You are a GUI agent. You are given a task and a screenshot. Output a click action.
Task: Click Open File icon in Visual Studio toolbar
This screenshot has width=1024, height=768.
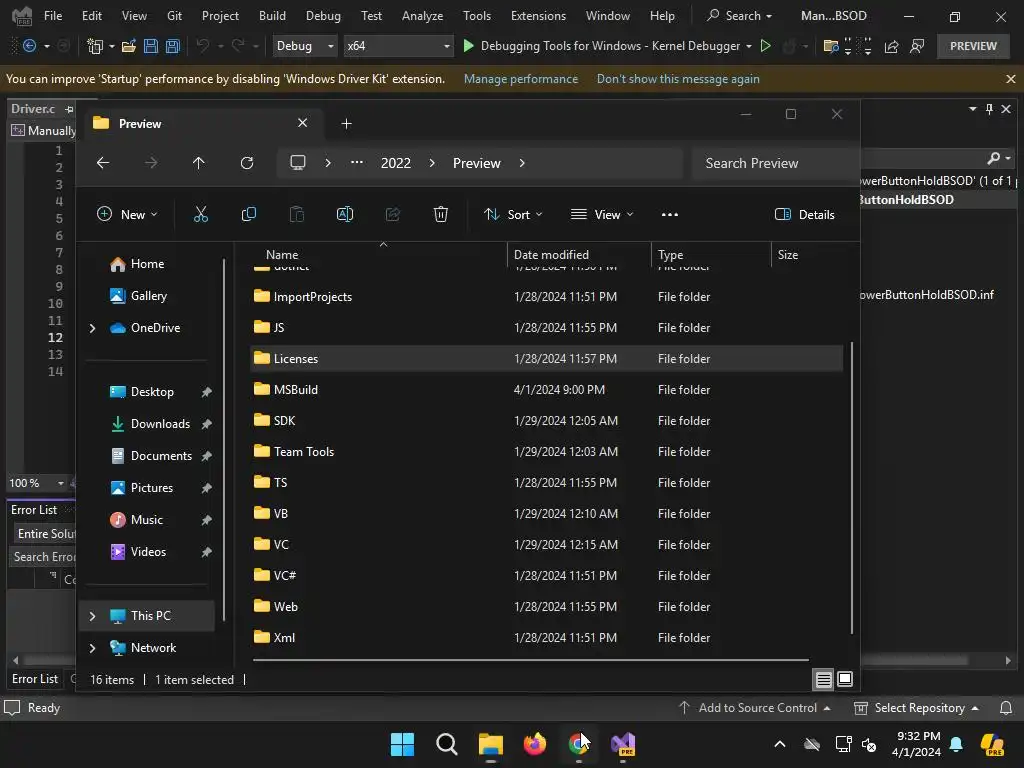[x=129, y=46]
